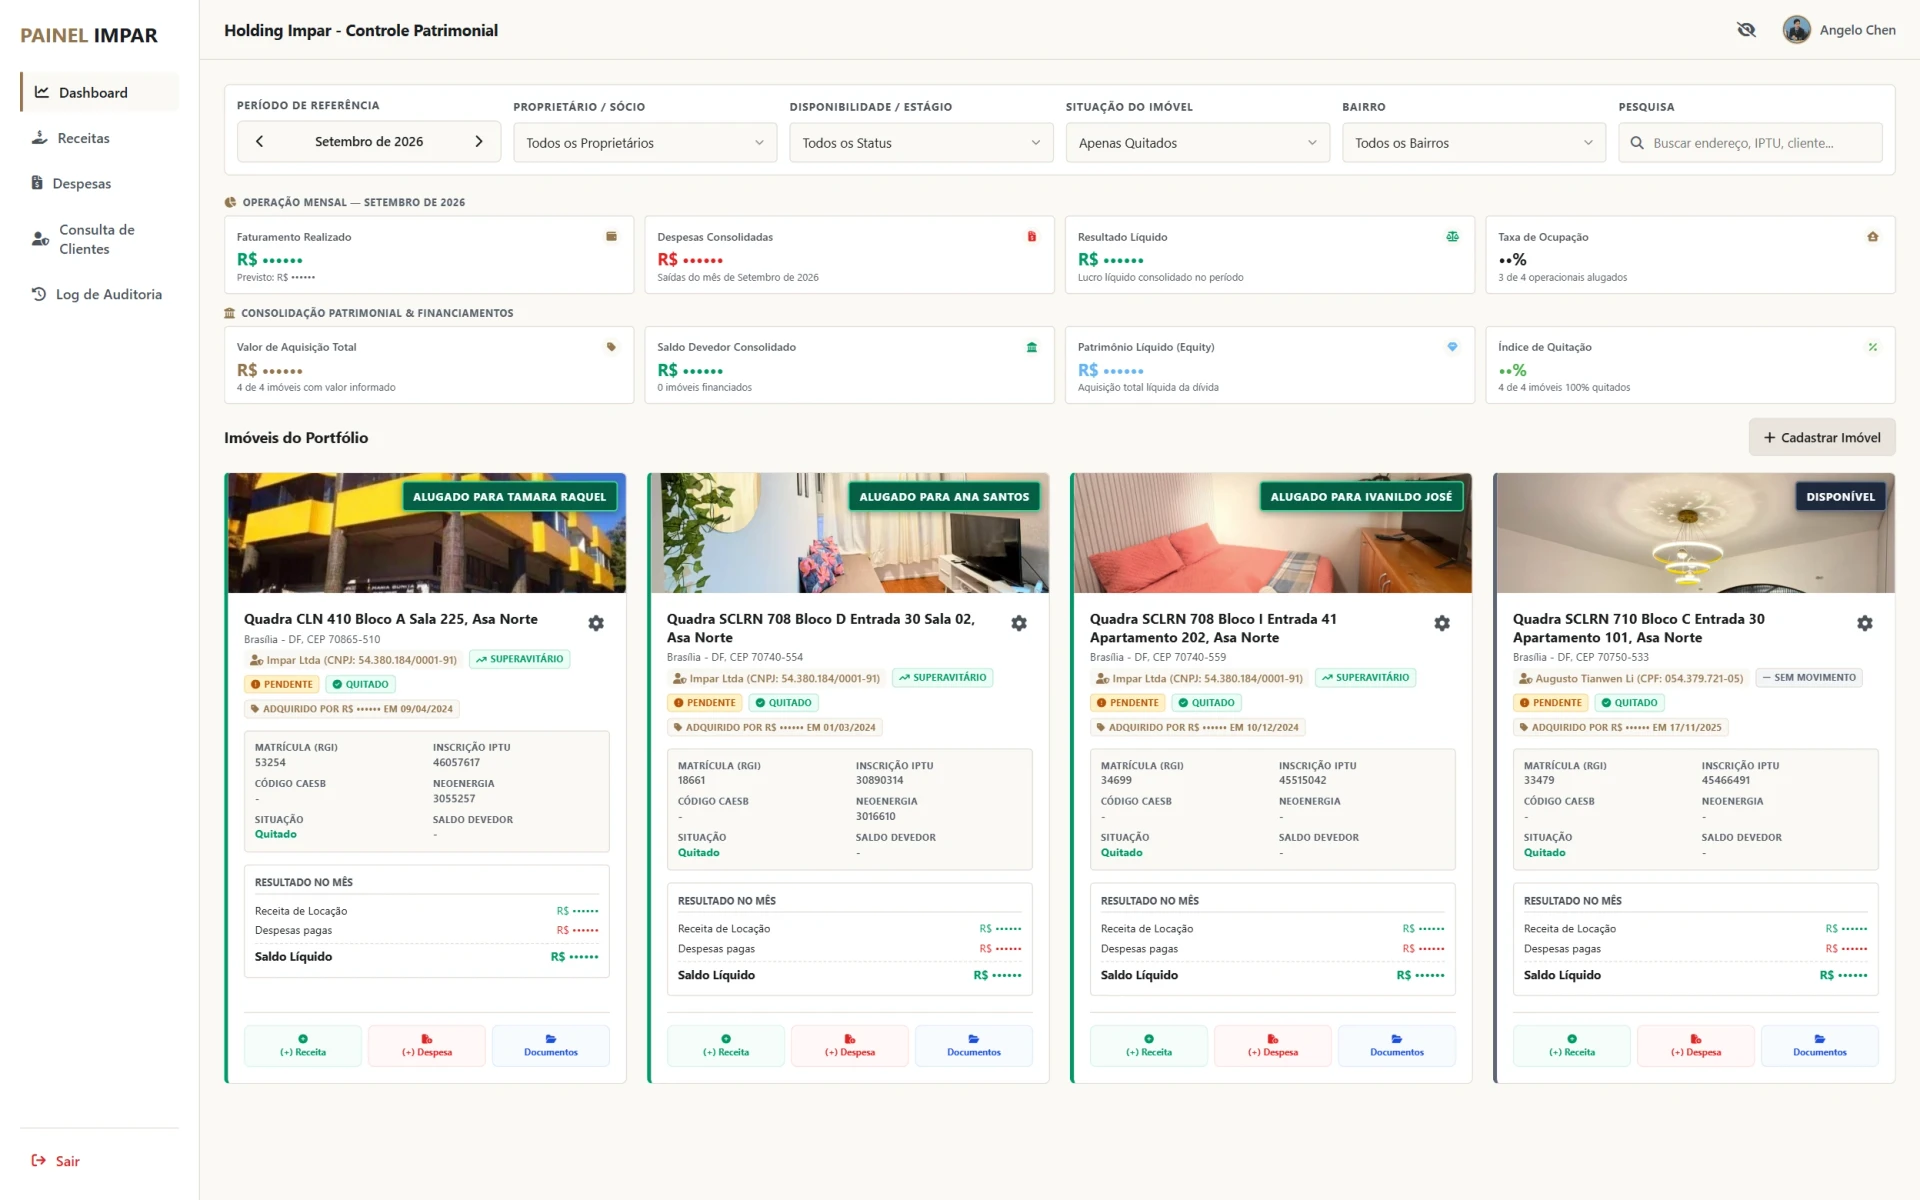This screenshot has height=1200, width=1920.
Task: Click the Patrimônio Líquido diamond icon
Action: [1452, 347]
